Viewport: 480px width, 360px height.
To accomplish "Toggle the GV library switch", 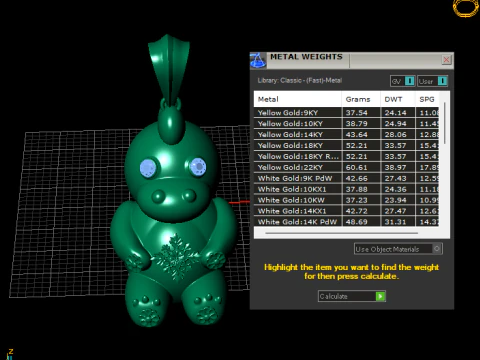I will (x=403, y=81).
